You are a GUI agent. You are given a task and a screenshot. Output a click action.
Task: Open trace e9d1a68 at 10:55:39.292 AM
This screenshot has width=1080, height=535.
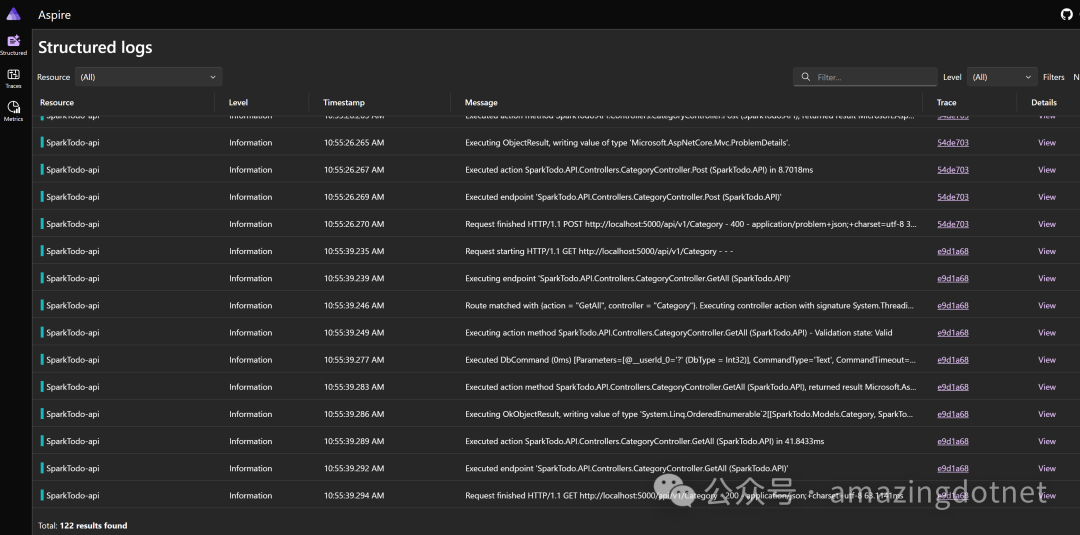point(953,468)
